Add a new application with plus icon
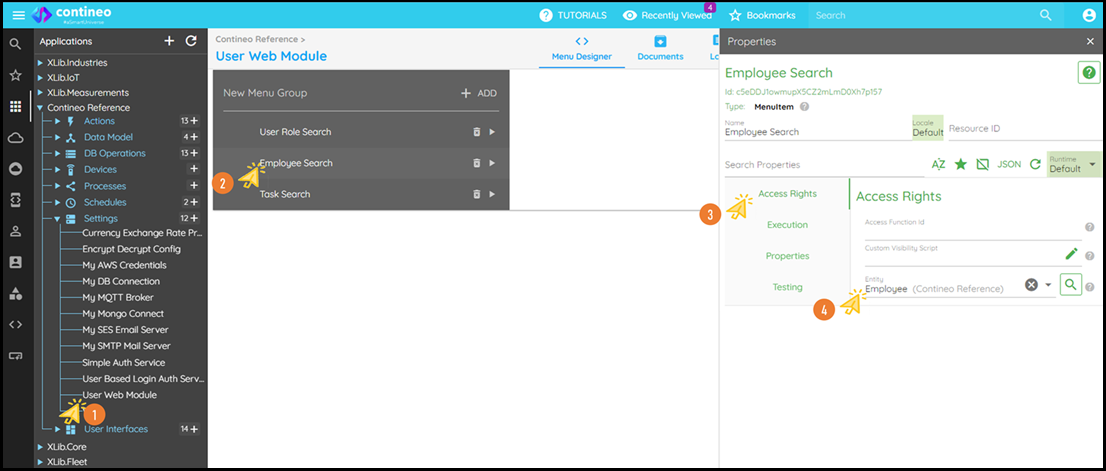This screenshot has width=1106, height=471. click(x=169, y=41)
